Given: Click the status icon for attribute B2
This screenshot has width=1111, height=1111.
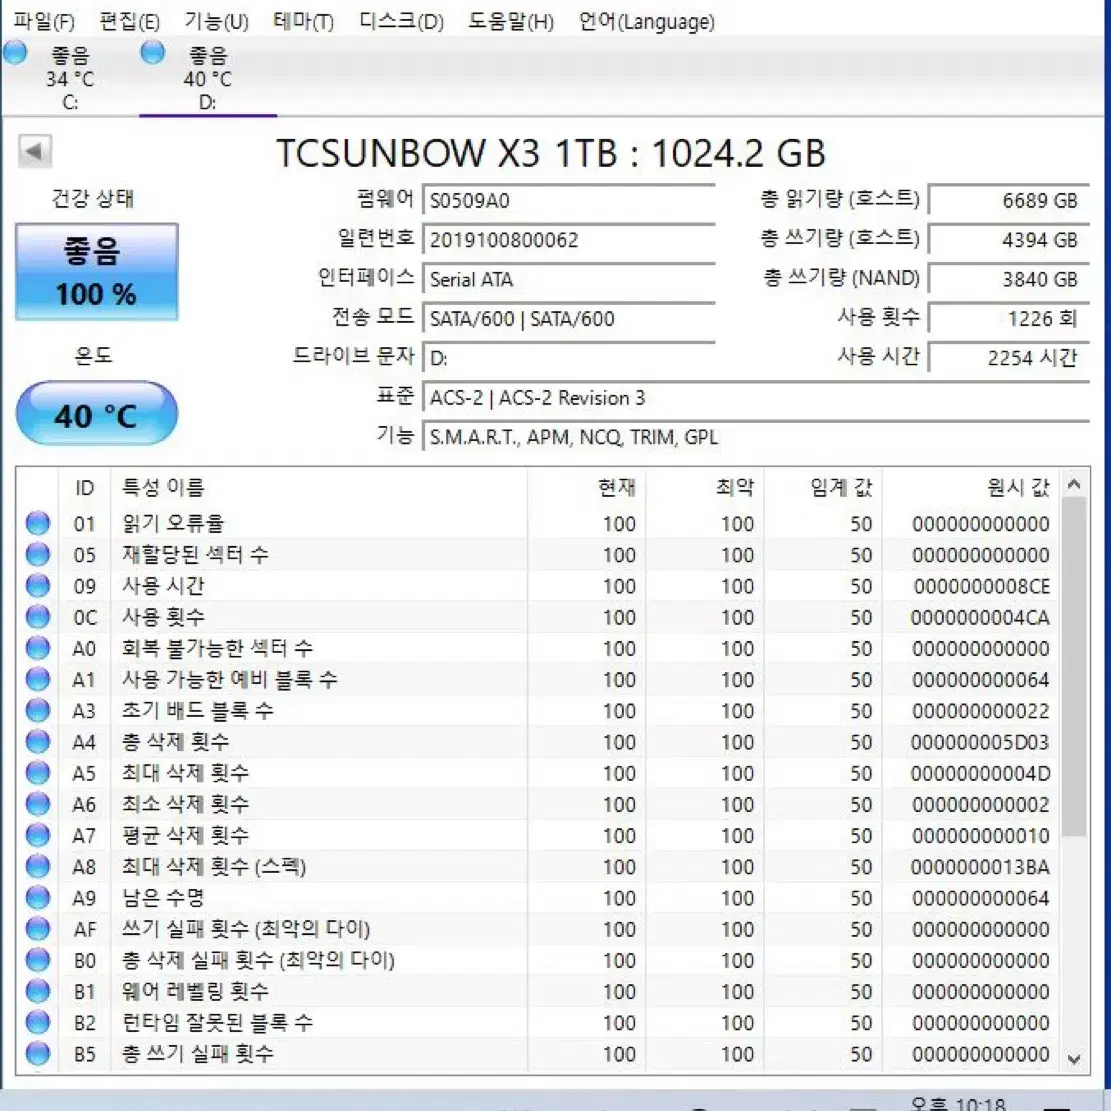Looking at the screenshot, I should (x=38, y=1022).
